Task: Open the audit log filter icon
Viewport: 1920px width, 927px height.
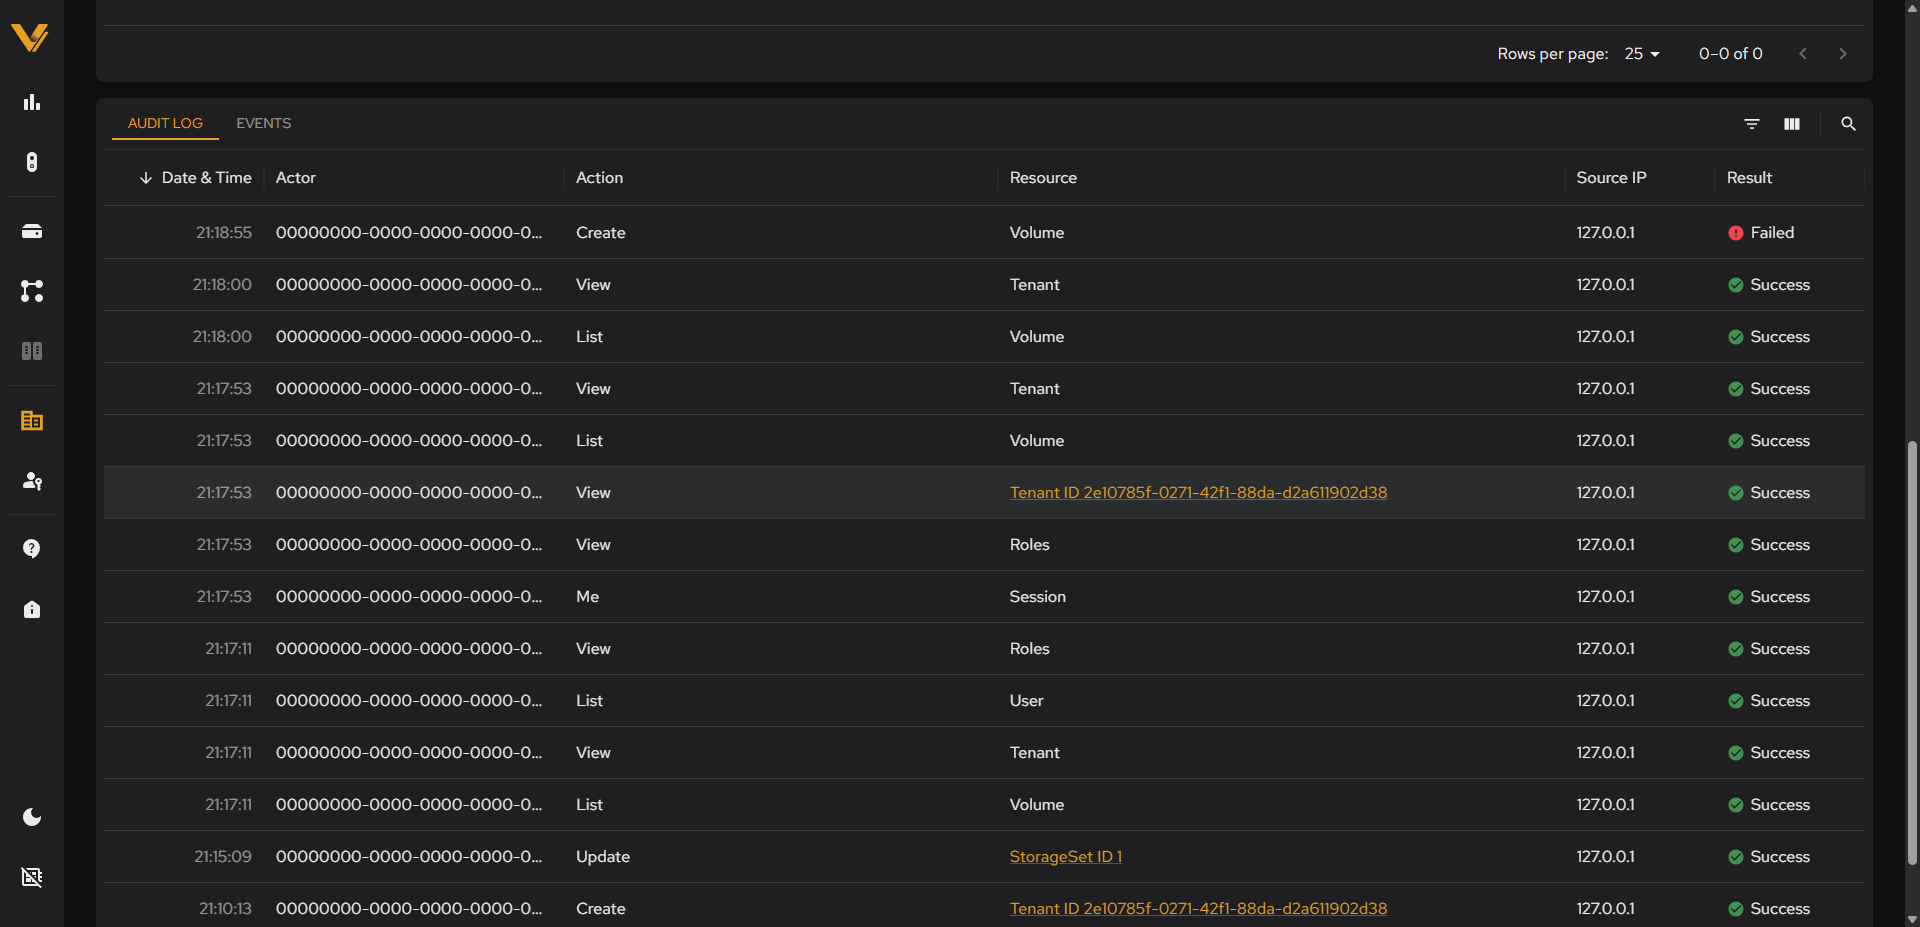Action: pos(1752,124)
